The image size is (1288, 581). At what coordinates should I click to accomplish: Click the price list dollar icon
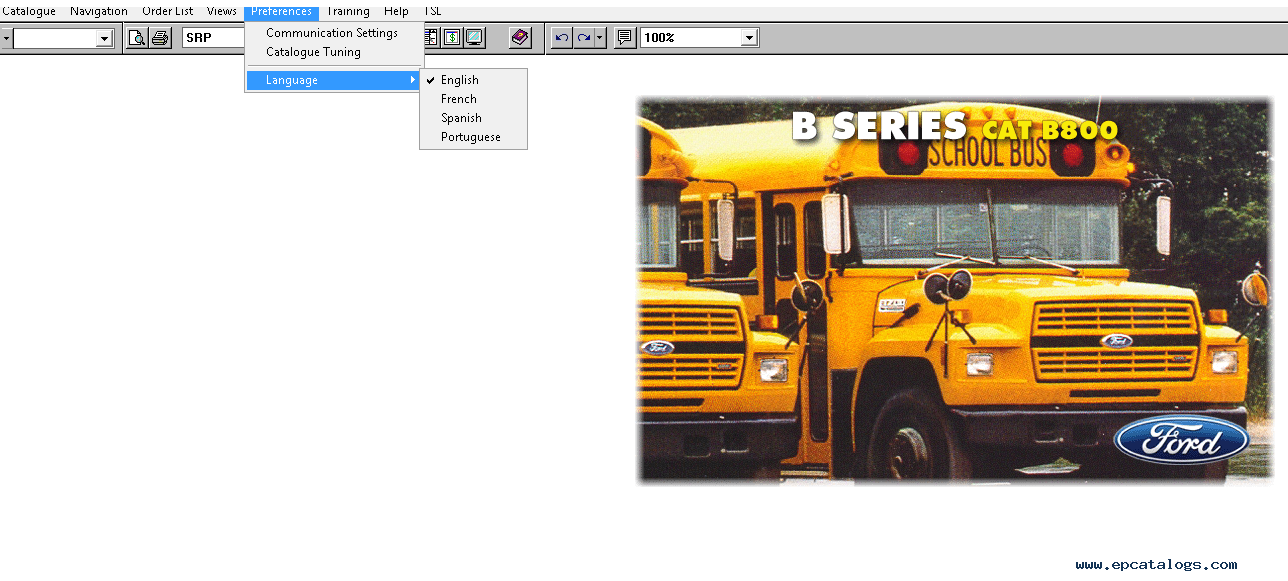pos(452,38)
